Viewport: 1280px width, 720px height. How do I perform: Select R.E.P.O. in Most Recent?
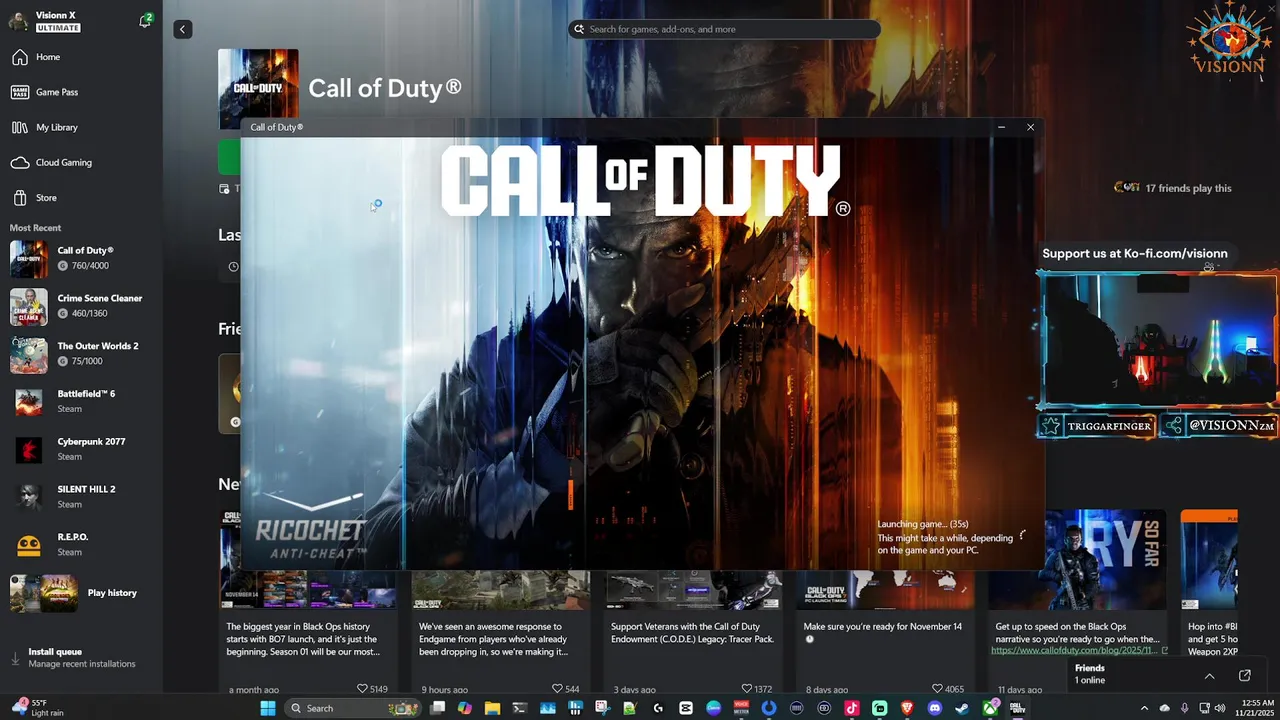pos(81,544)
